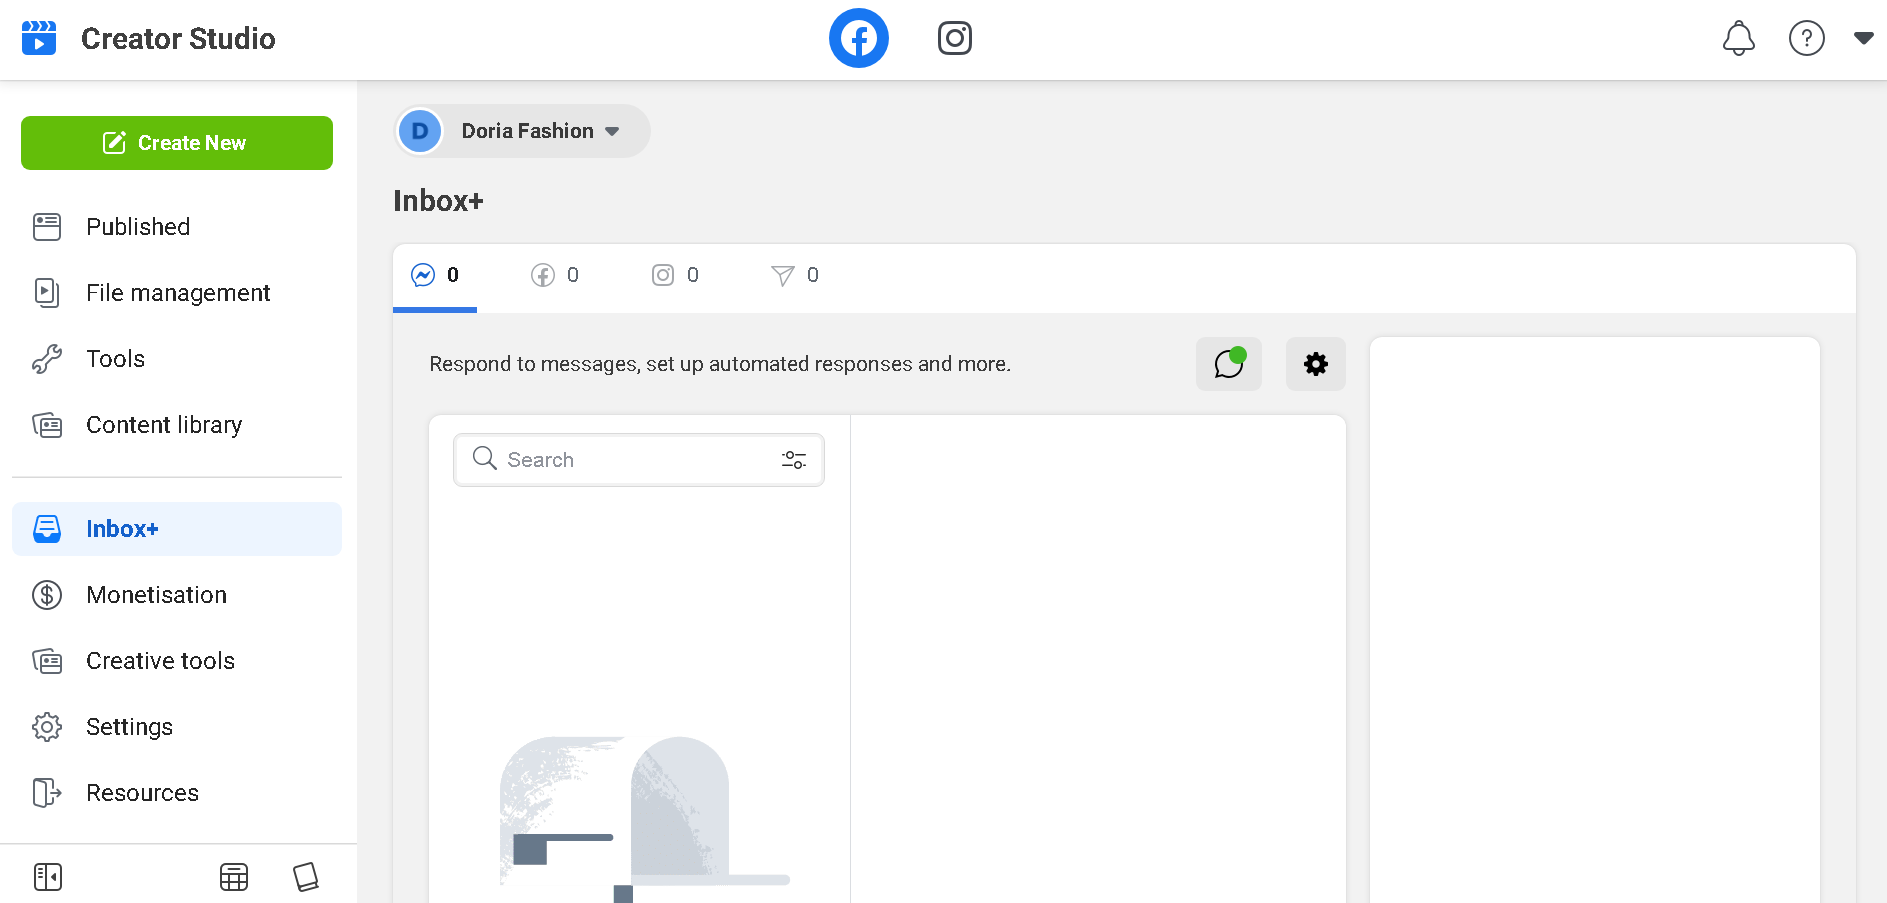1887x903 pixels.
Task: Open inbox settings with the gear button
Action: [1316, 364]
